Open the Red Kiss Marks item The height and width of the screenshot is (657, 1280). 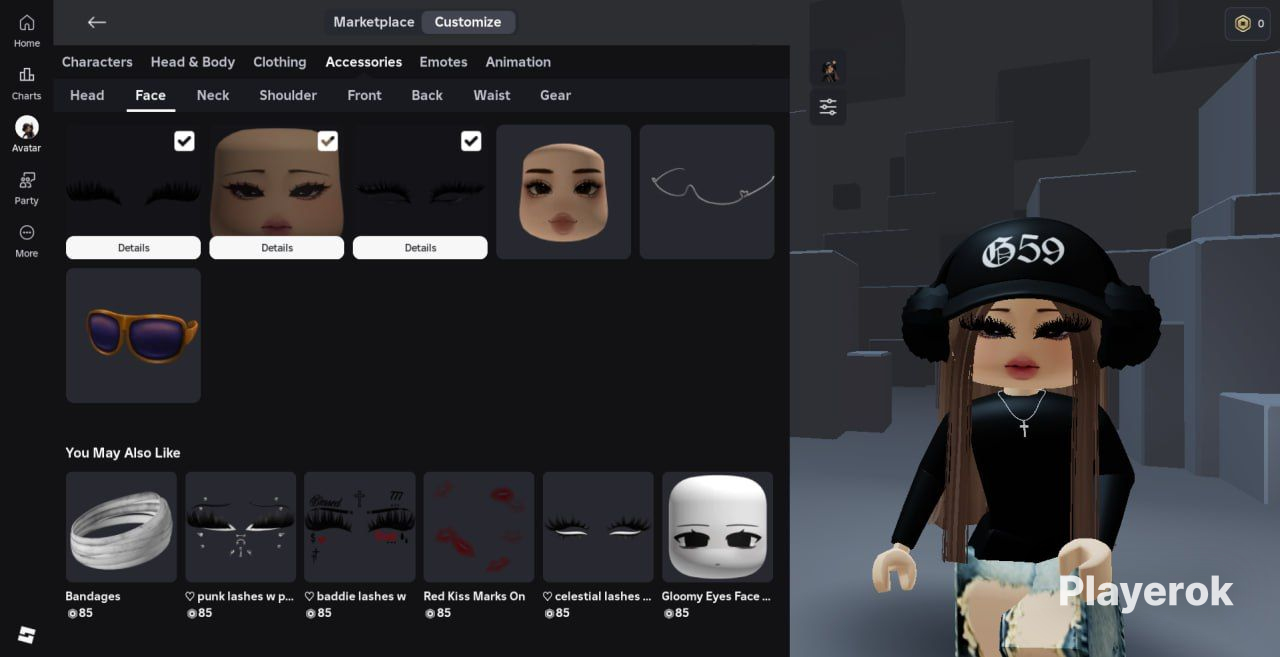coord(479,527)
